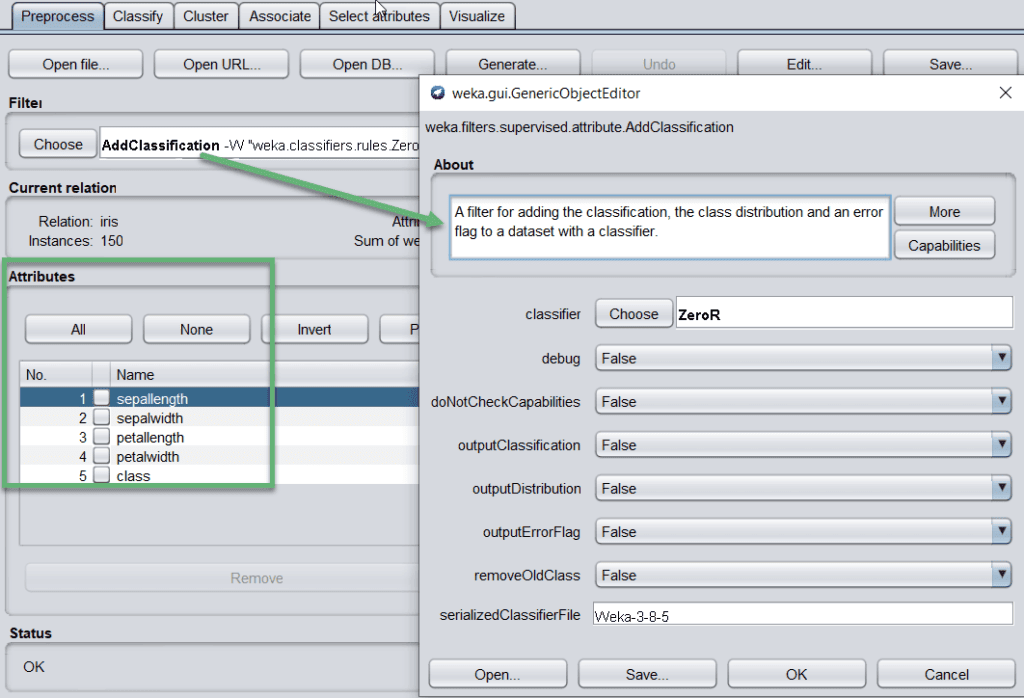Check the petalwidth attribute checkbox

pyautogui.click(x=103, y=456)
